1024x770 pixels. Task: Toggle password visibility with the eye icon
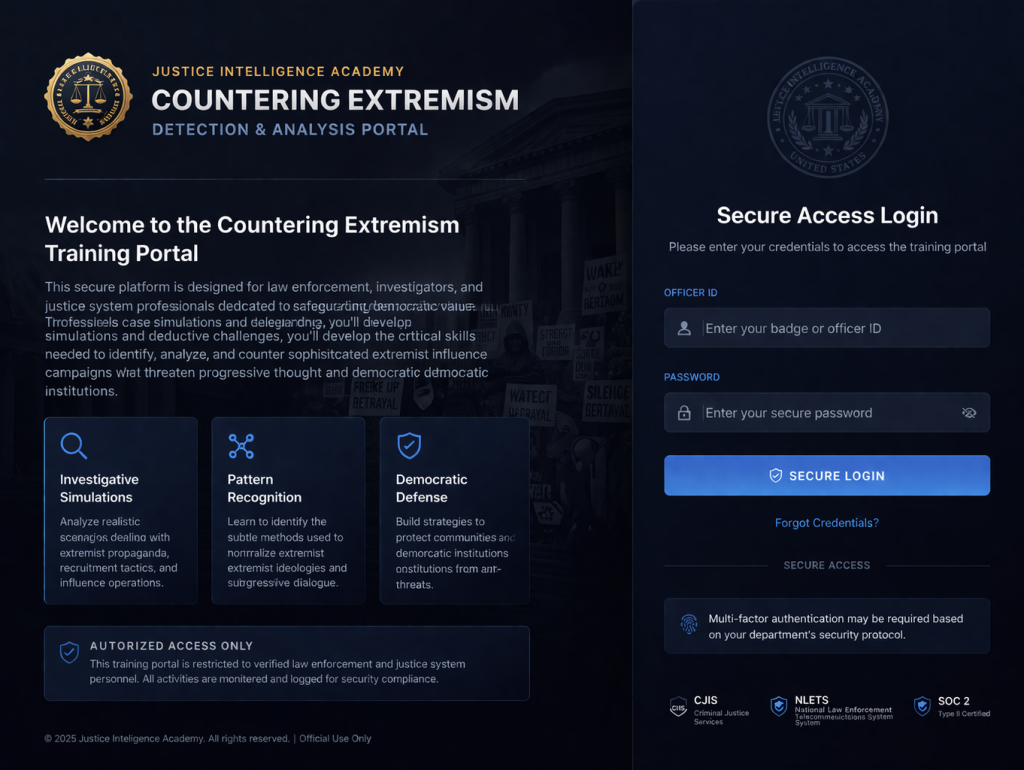pyautogui.click(x=968, y=413)
